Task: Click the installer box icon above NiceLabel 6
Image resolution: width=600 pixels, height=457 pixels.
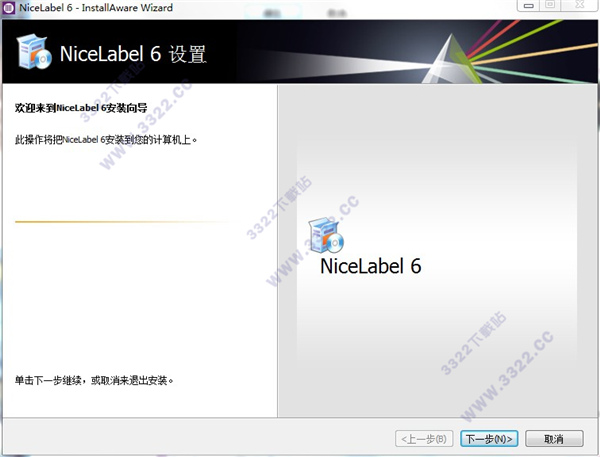Action: point(326,235)
